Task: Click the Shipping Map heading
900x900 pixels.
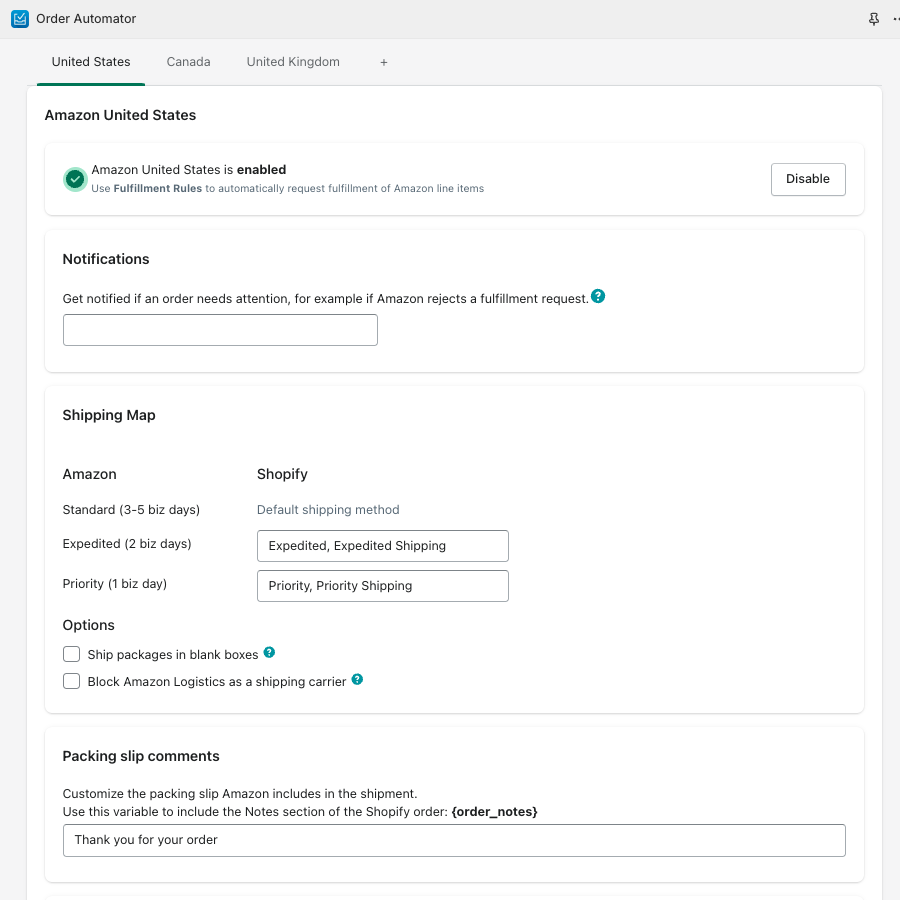Action: click(109, 415)
